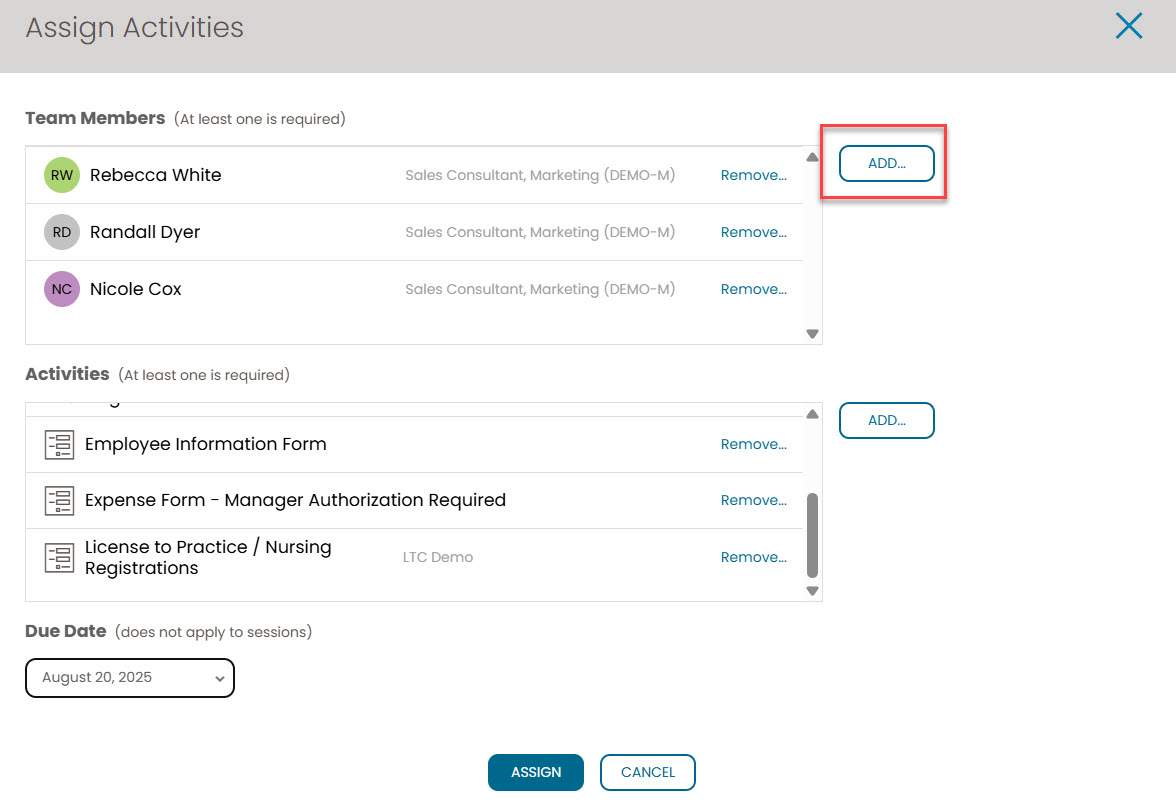Click the Activities list down arrow

(x=812, y=591)
